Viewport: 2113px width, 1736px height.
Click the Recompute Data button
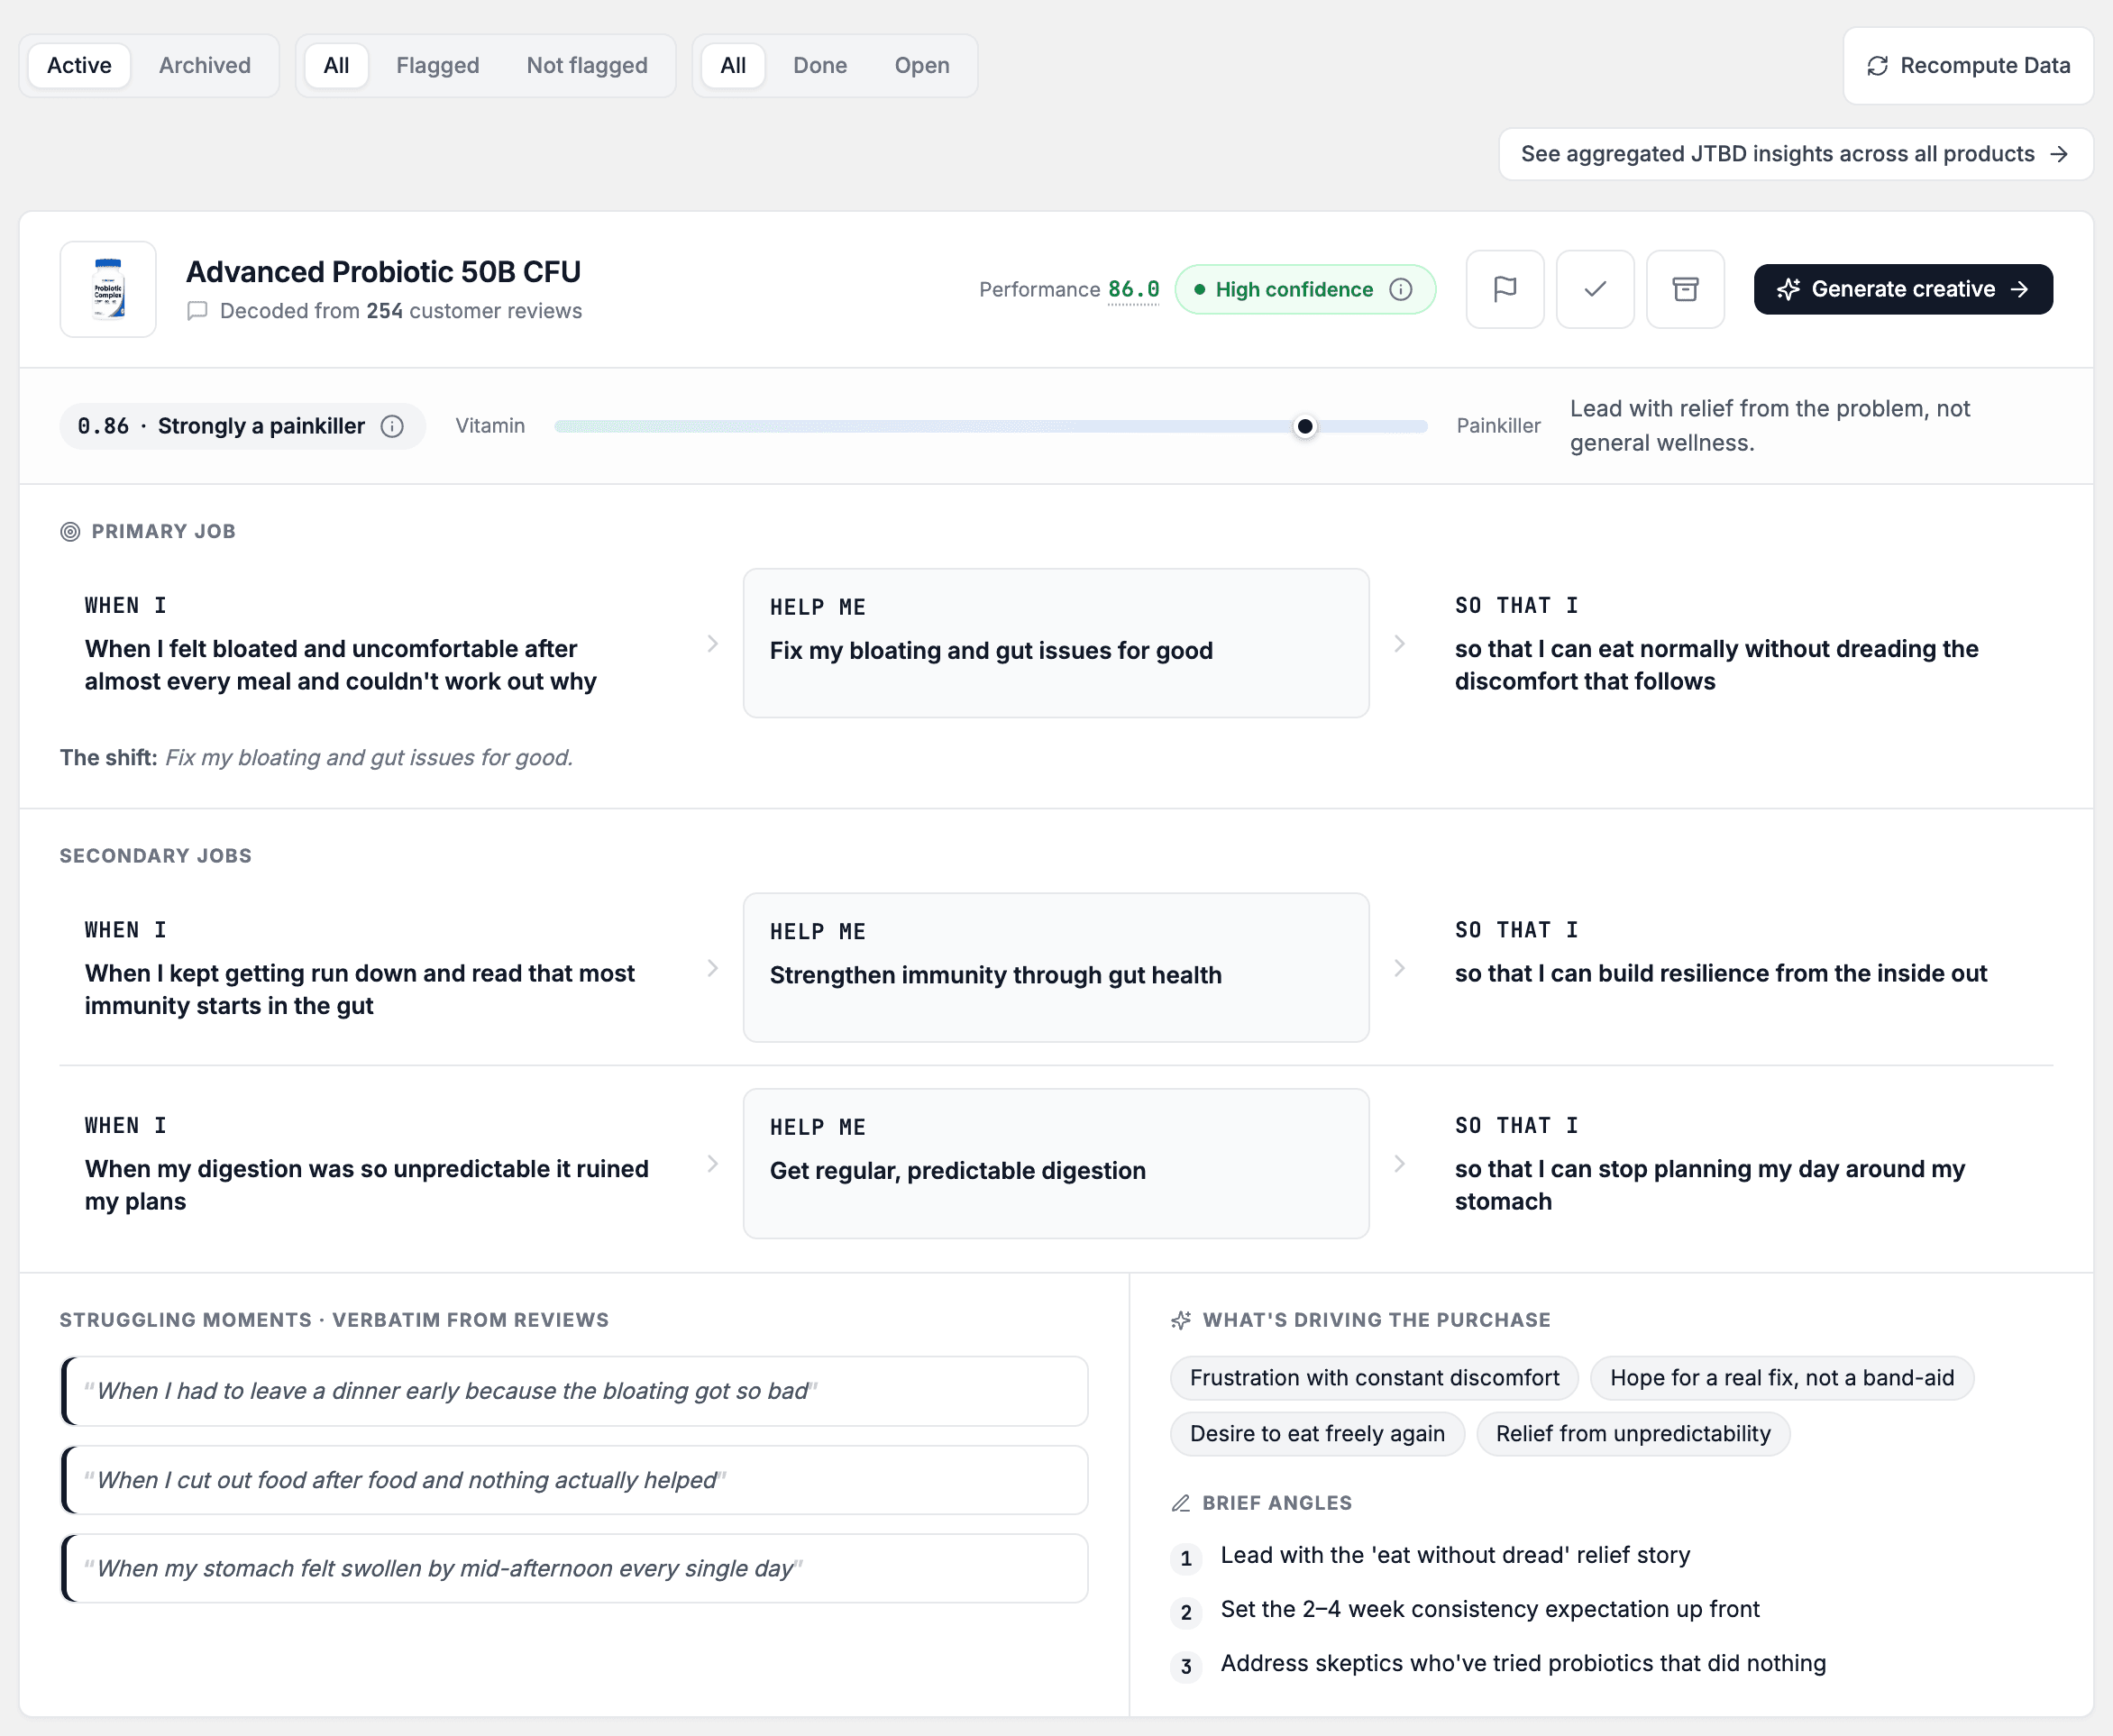(1968, 66)
